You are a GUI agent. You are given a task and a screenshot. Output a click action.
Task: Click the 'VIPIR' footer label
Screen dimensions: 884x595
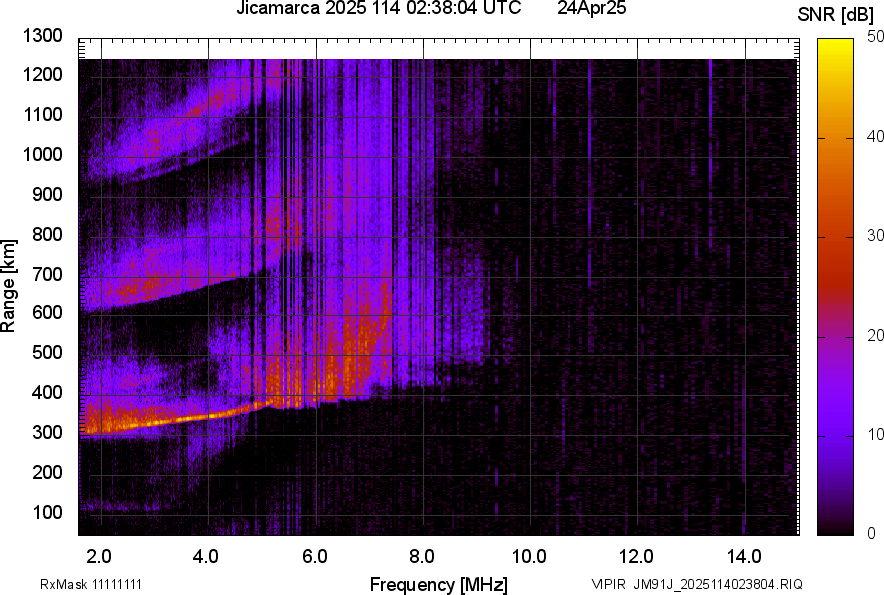coord(608,584)
